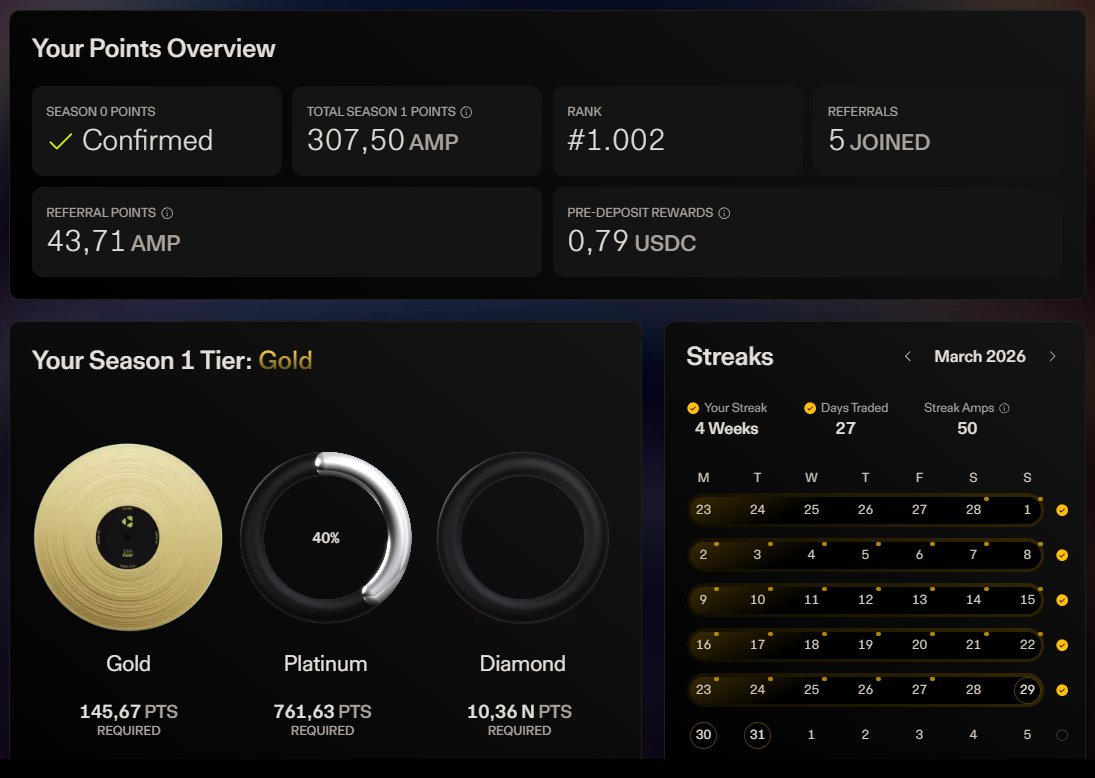Click the Rank #1.002 value

616,140
